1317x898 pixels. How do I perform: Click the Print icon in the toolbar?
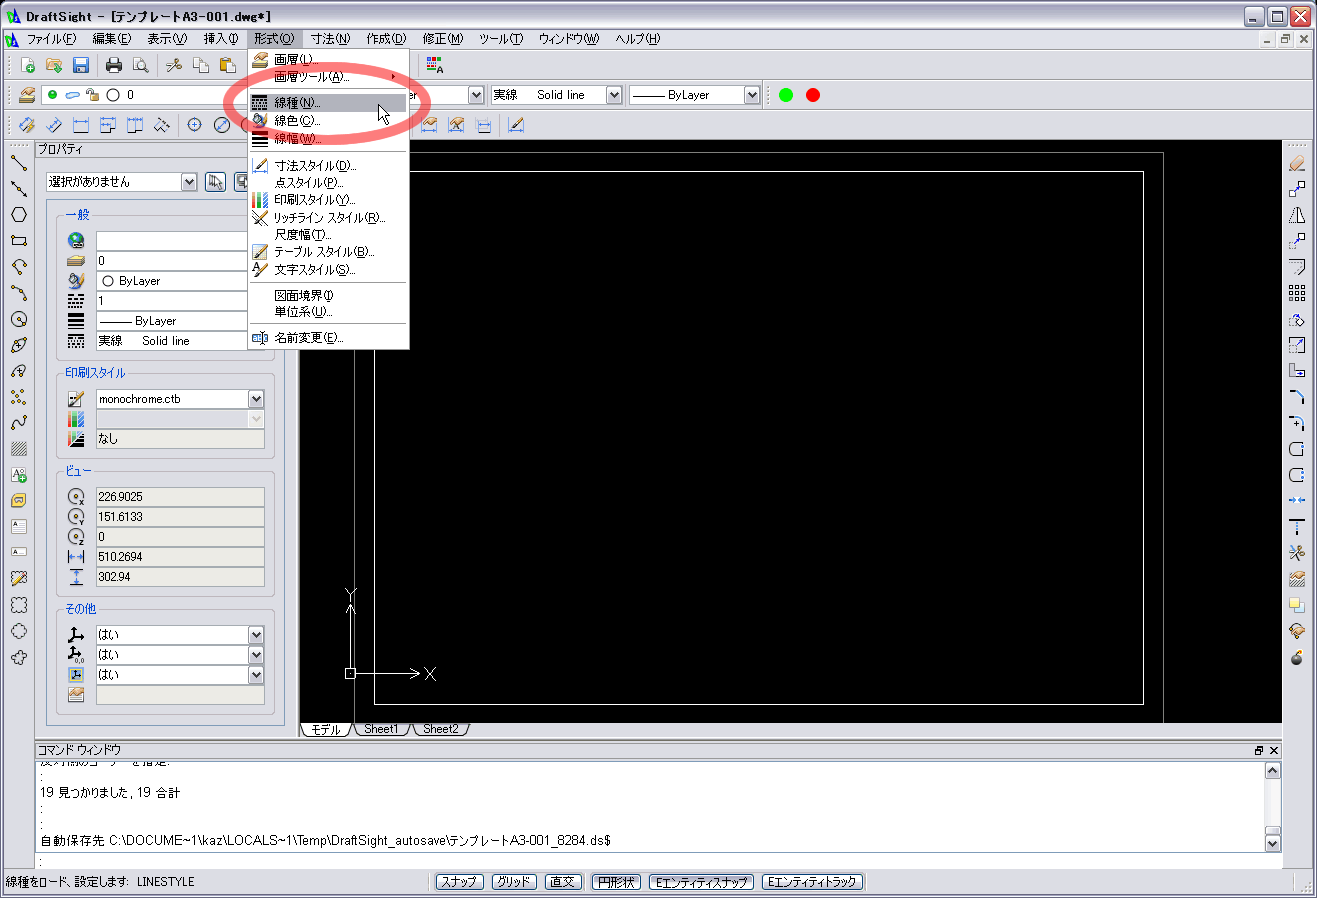pyautogui.click(x=114, y=65)
